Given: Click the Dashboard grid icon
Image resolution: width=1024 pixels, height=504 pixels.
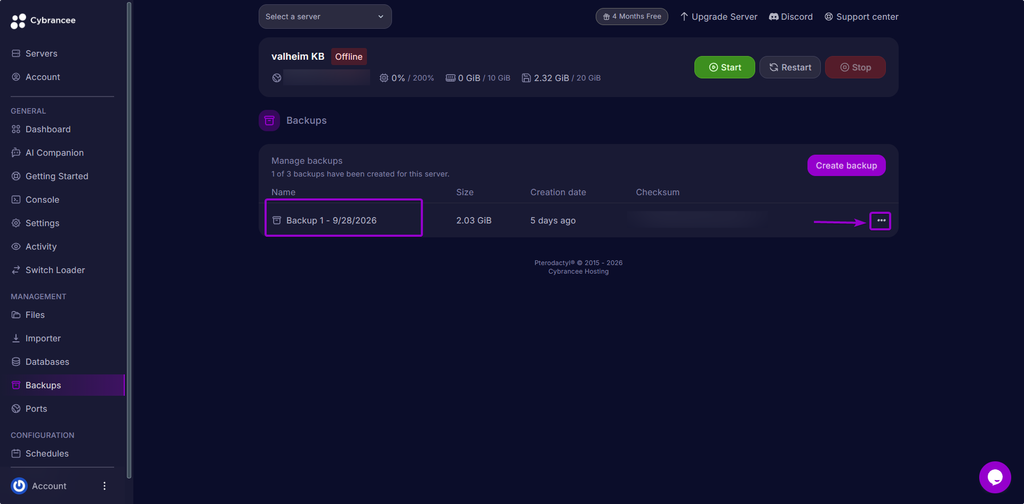Looking at the screenshot, I should coord(16,129).
